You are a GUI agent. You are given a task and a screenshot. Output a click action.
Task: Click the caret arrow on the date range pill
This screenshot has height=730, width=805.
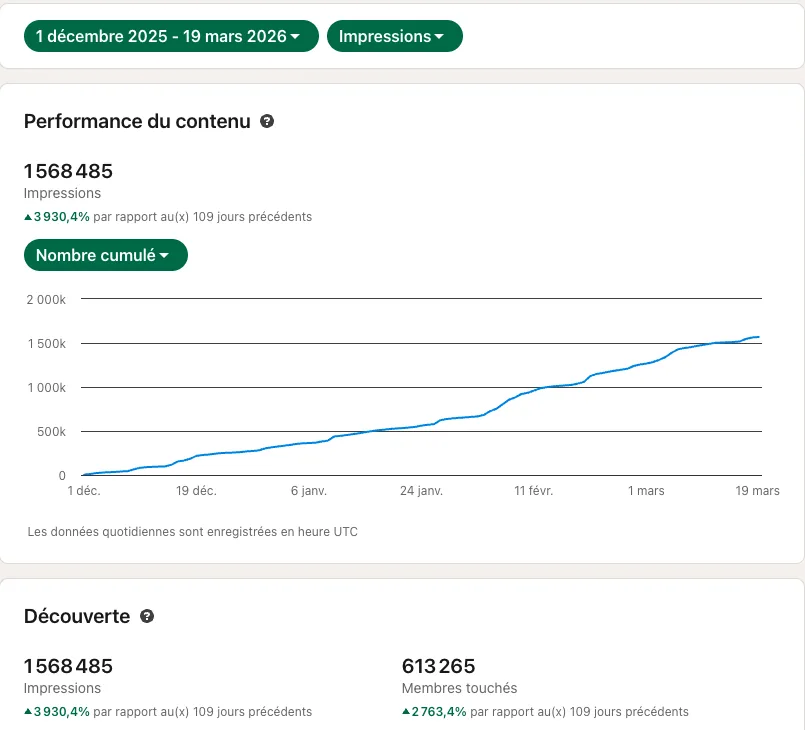[295, 36]
